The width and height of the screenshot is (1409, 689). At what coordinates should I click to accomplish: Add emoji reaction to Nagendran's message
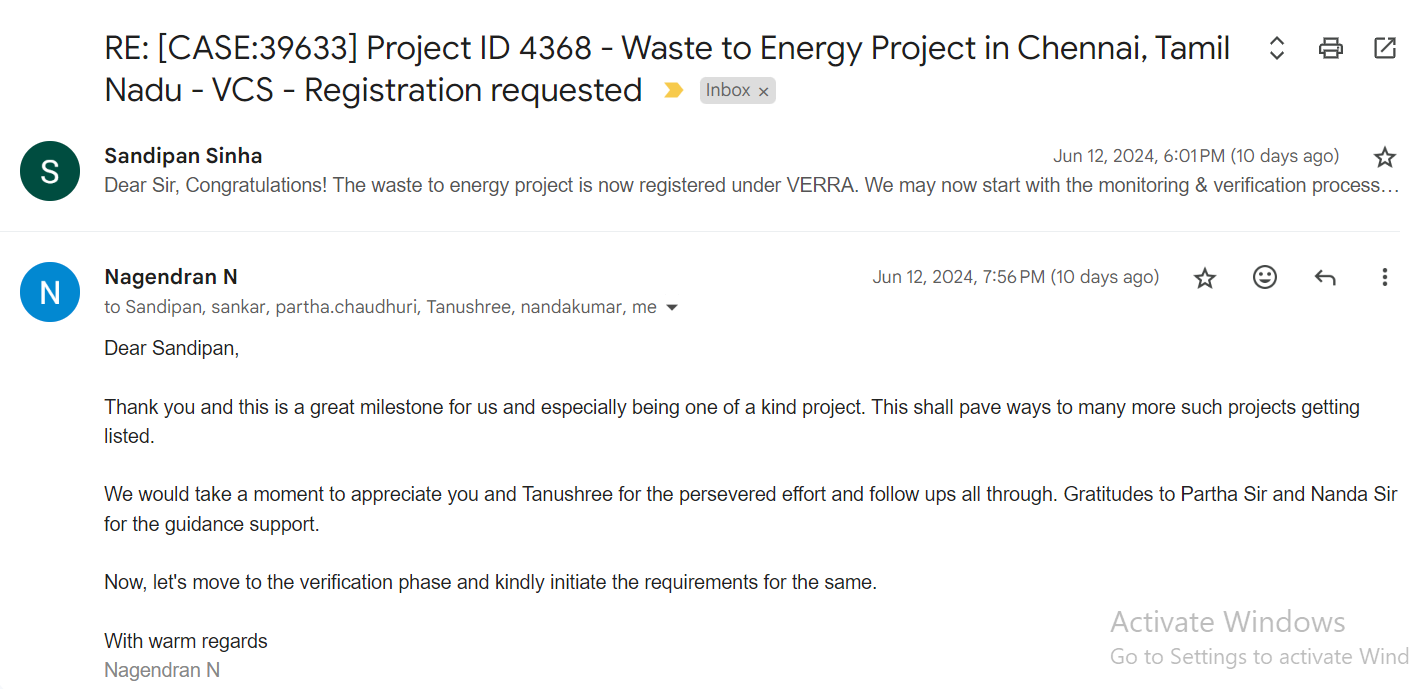1265,277
